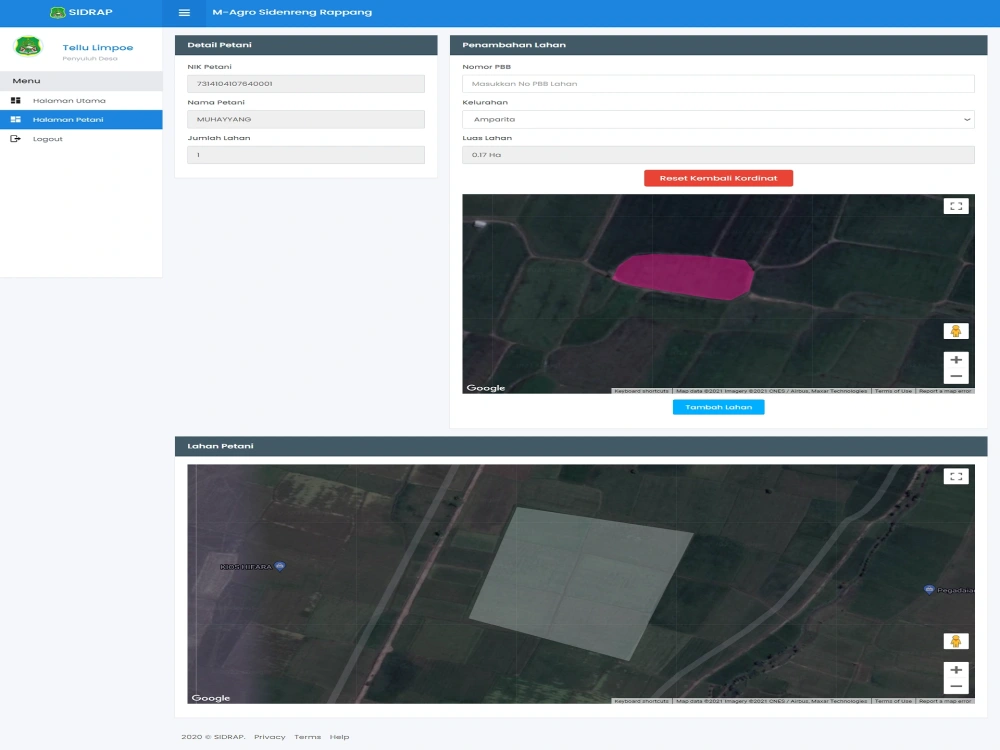Toggle fullscreen on Penambahan Lahan map
The width and height of the screenshot is (1000, 750).
click(956, 206)
